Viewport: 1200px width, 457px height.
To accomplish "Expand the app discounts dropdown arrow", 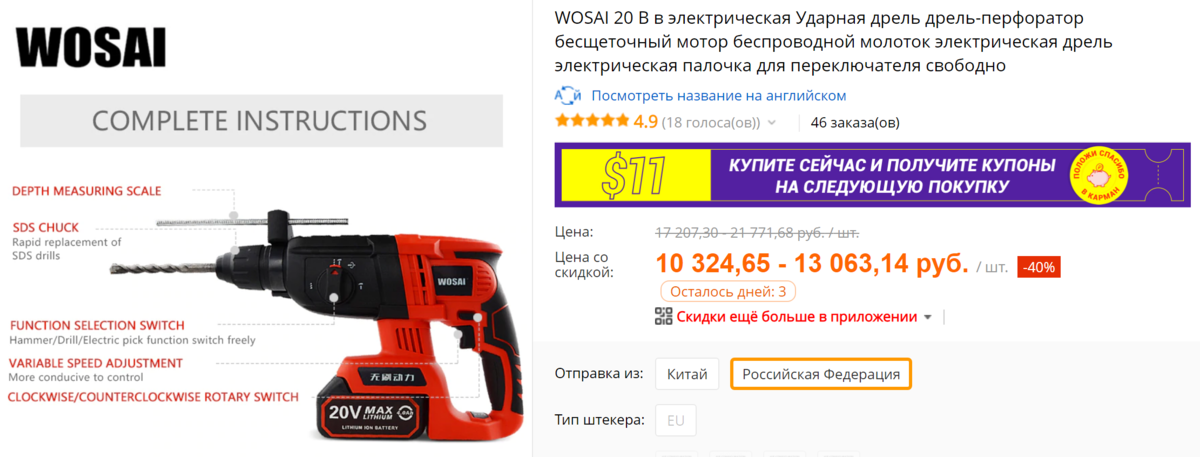I will click(927, 318).
